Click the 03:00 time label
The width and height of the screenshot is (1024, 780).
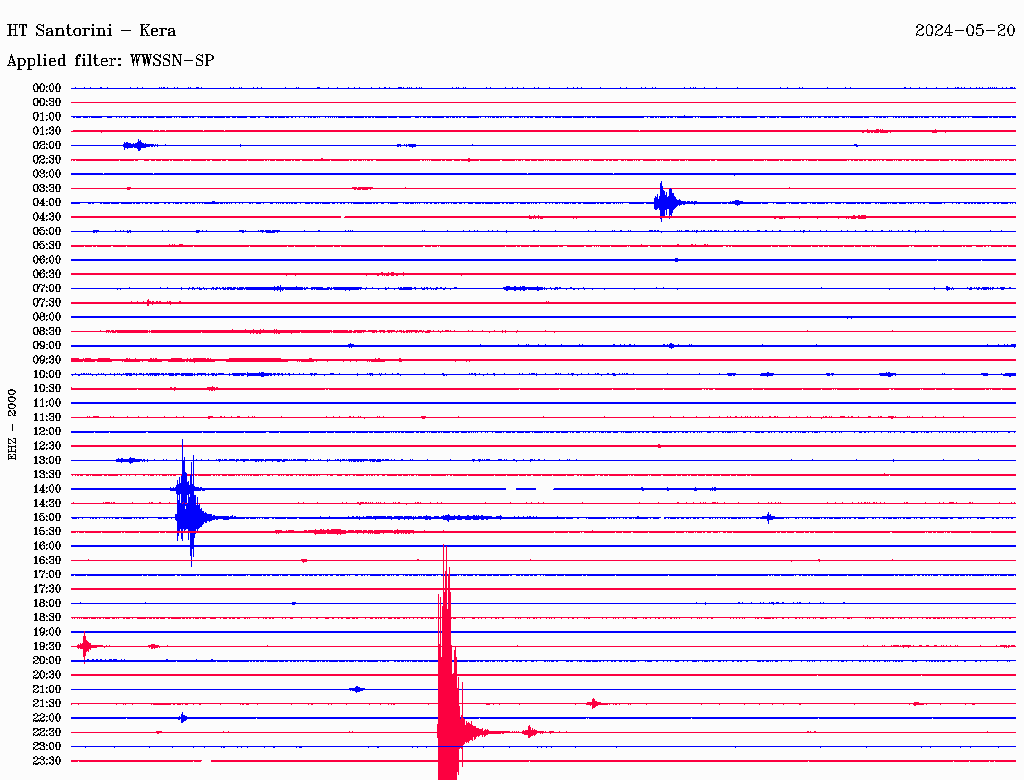point(47,174)
